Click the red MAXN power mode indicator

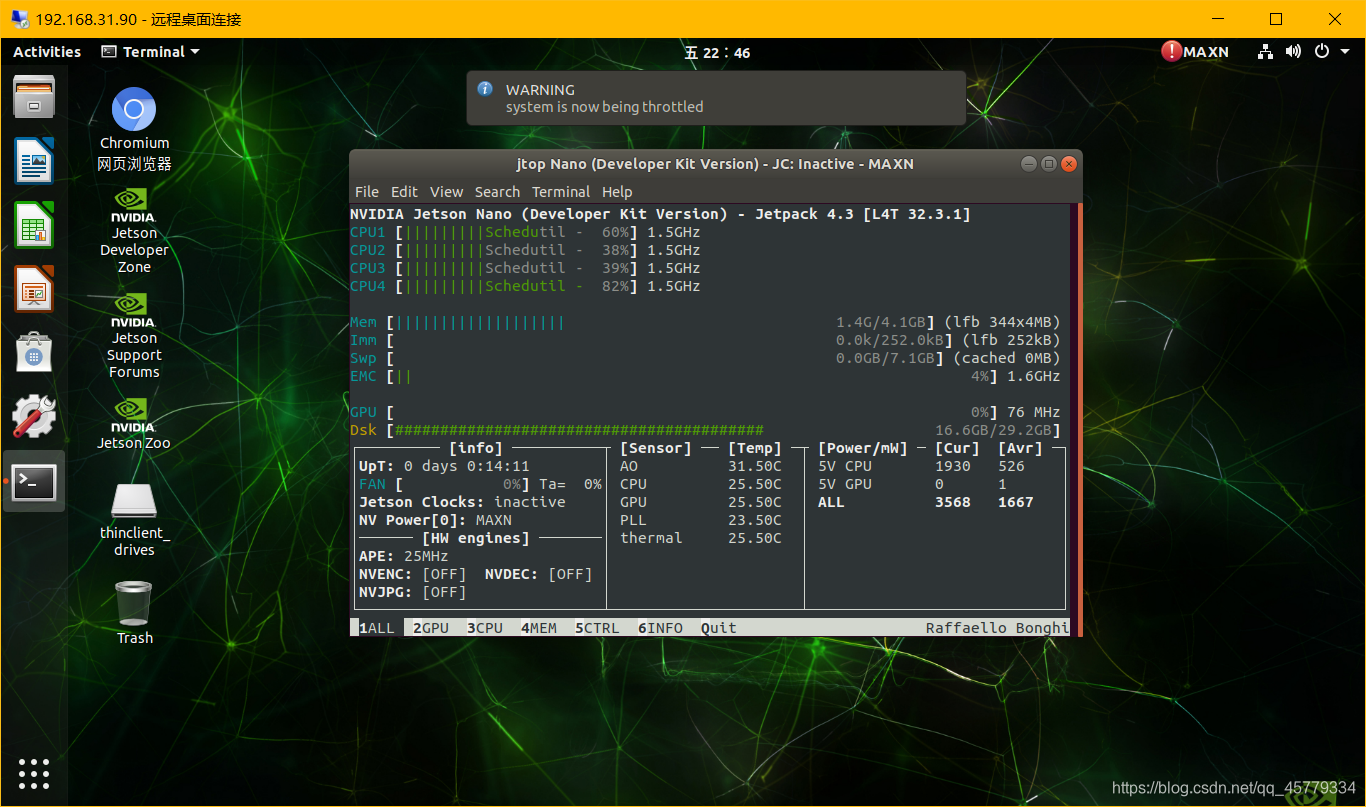(x=1195, y=51)
